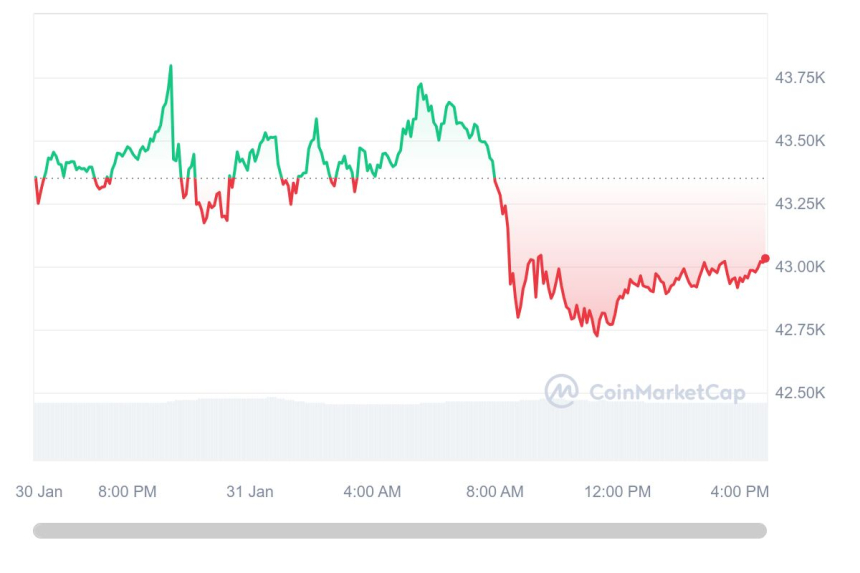Image resolution: width=860 pixels, height=573 pixels.
Task: Select the 8:00 AM time label
Action: (495, 491)
